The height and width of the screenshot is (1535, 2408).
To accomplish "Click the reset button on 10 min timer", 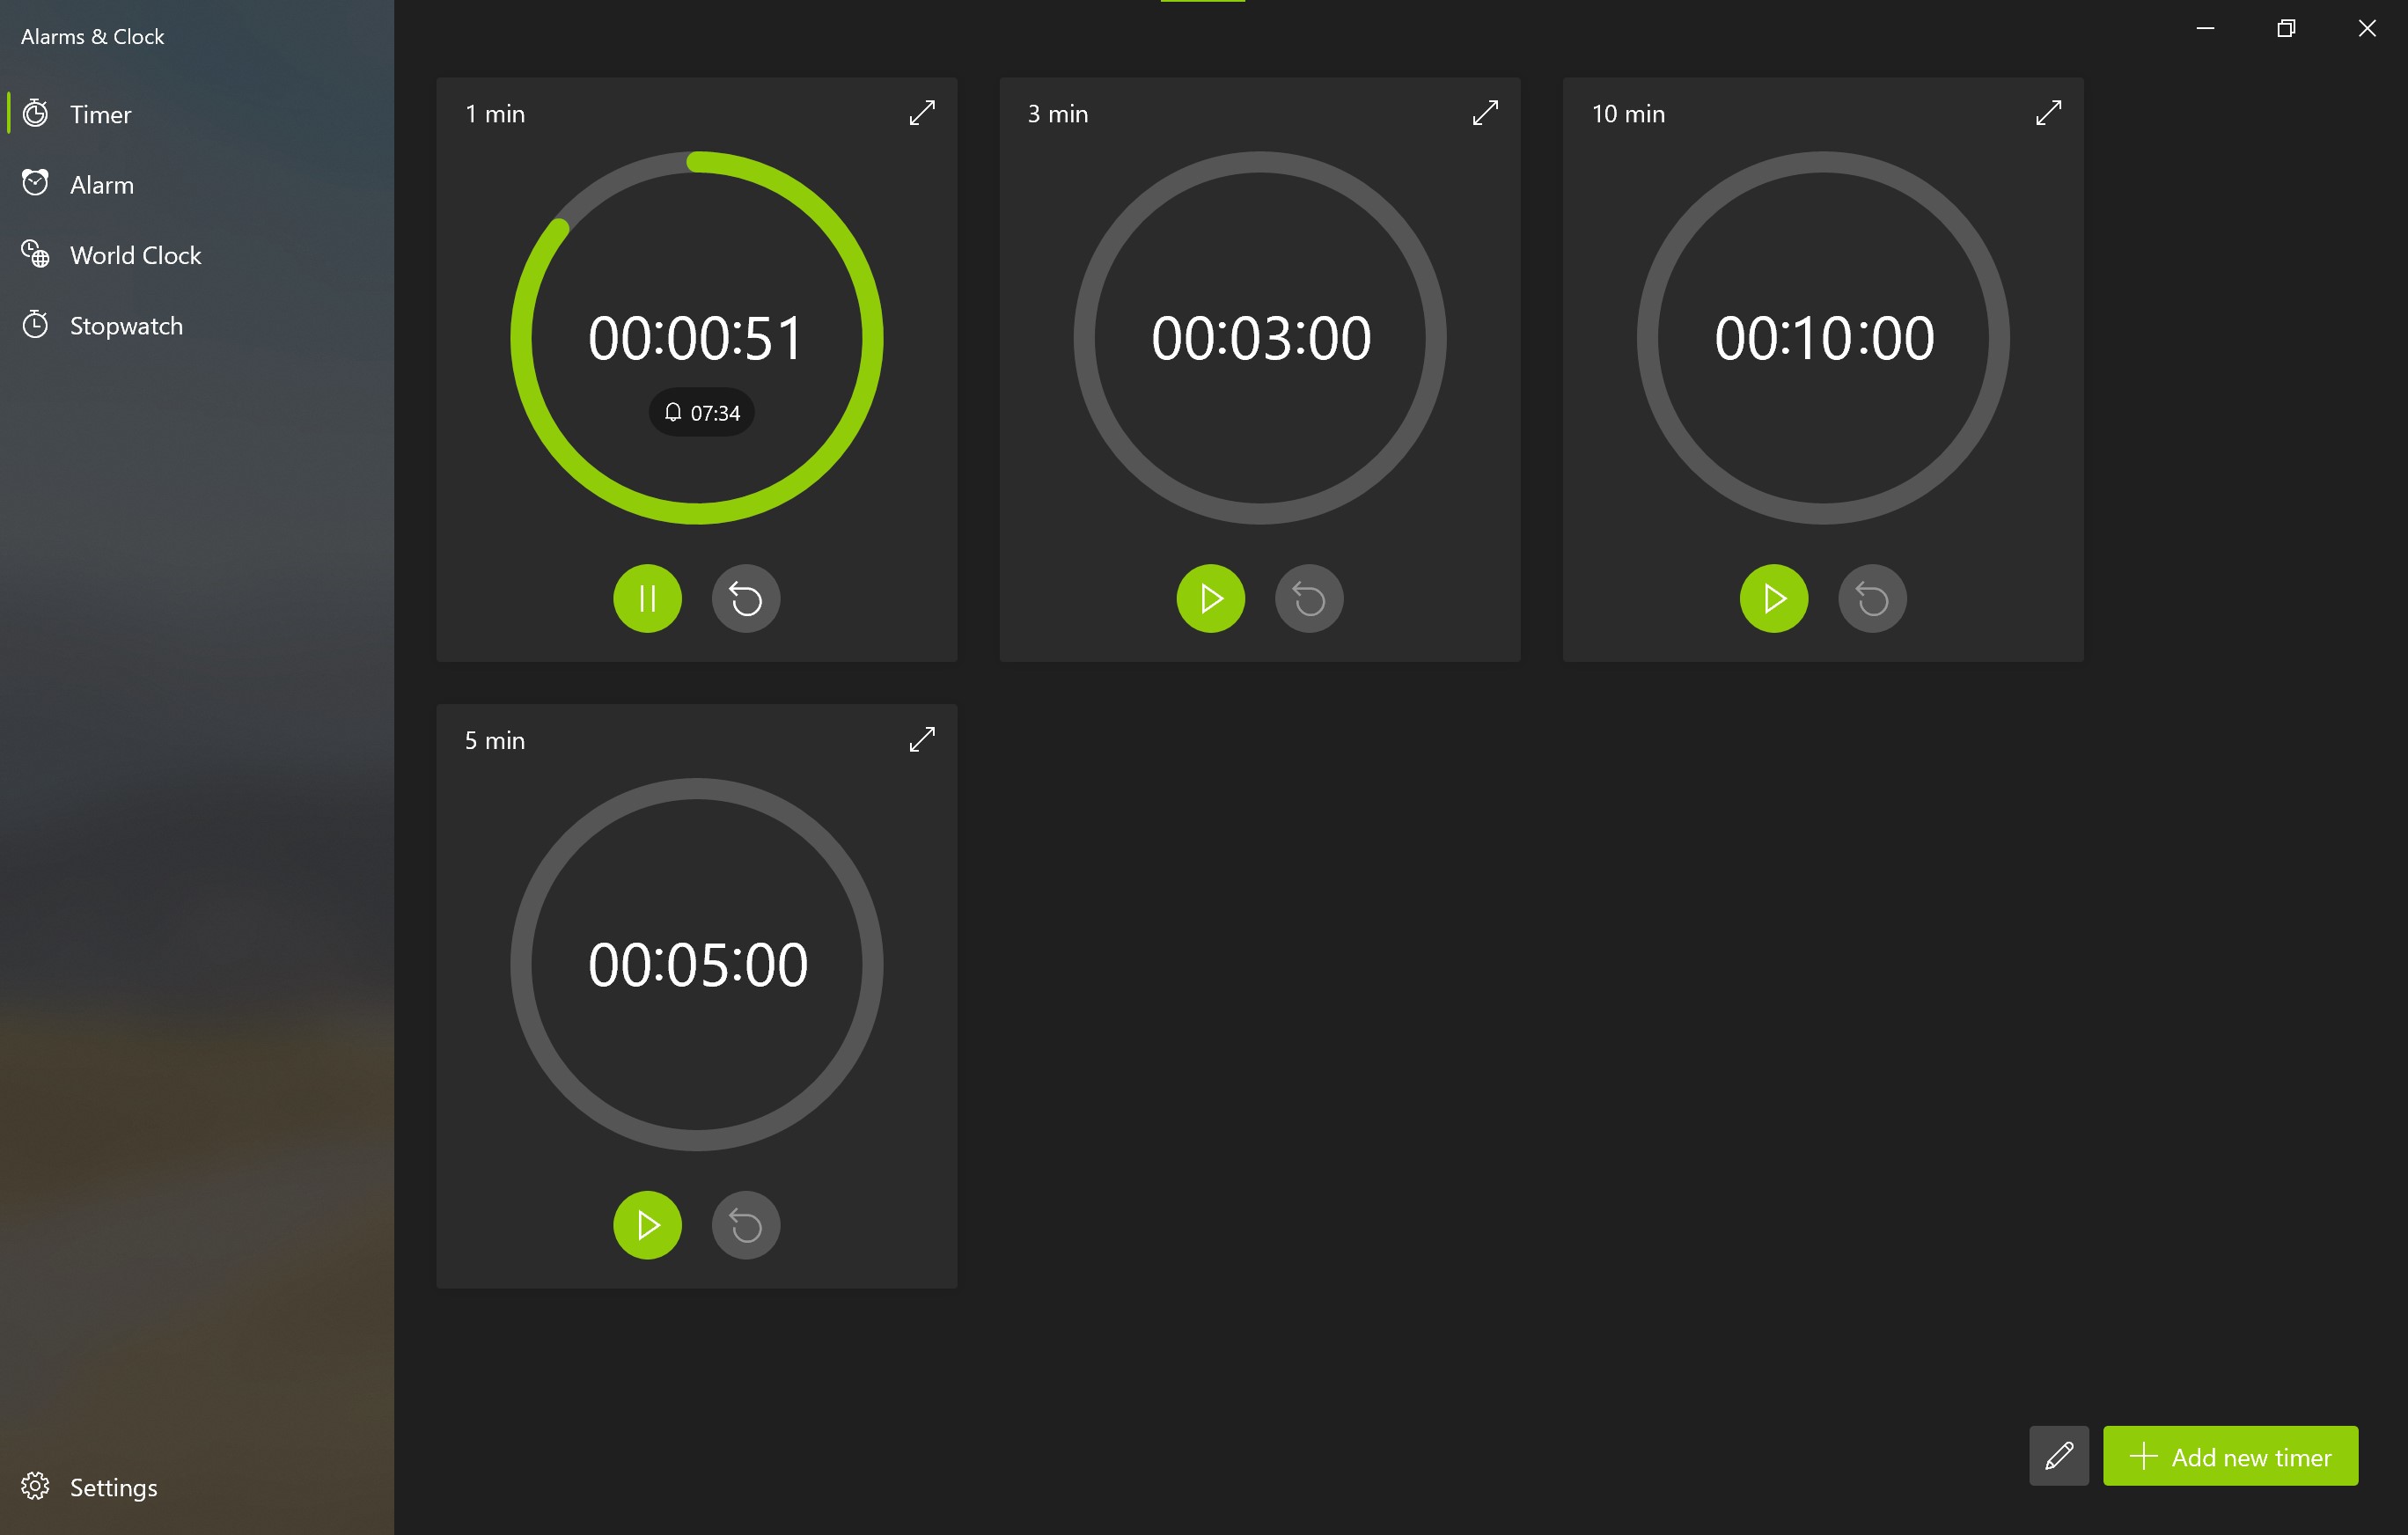I will pos(1871,599).
